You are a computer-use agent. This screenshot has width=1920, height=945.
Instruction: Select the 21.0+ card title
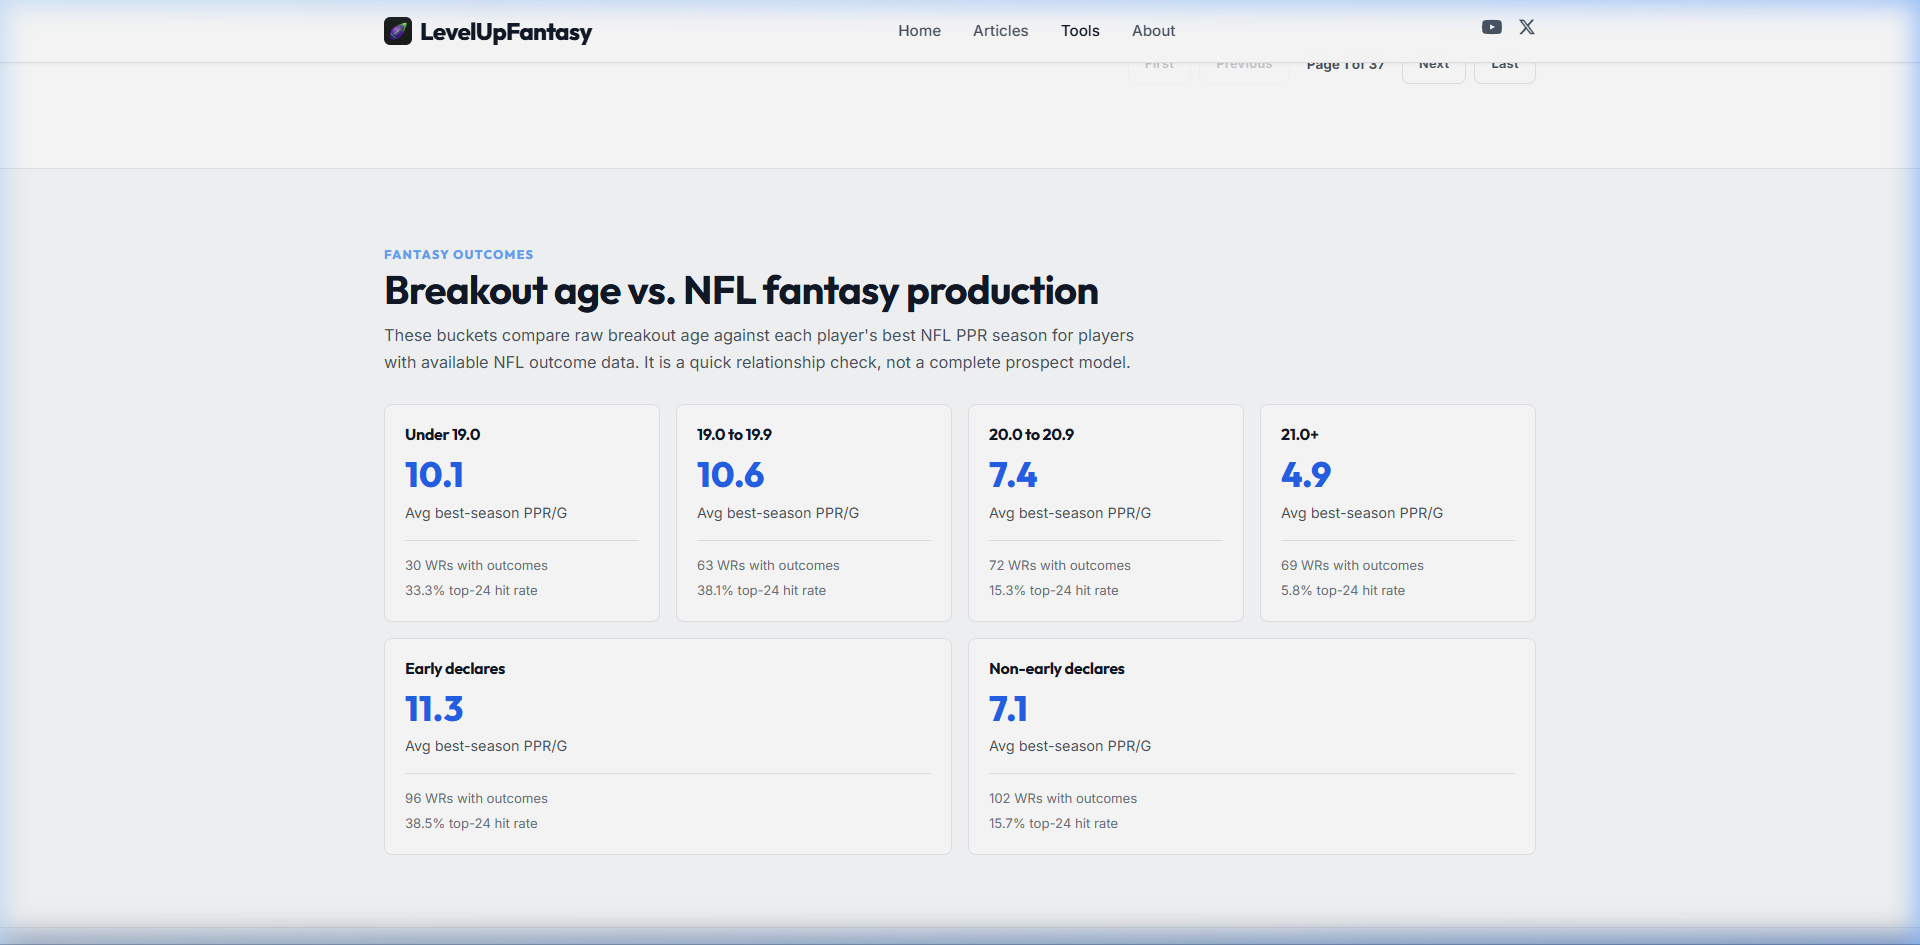point(1300,435)
